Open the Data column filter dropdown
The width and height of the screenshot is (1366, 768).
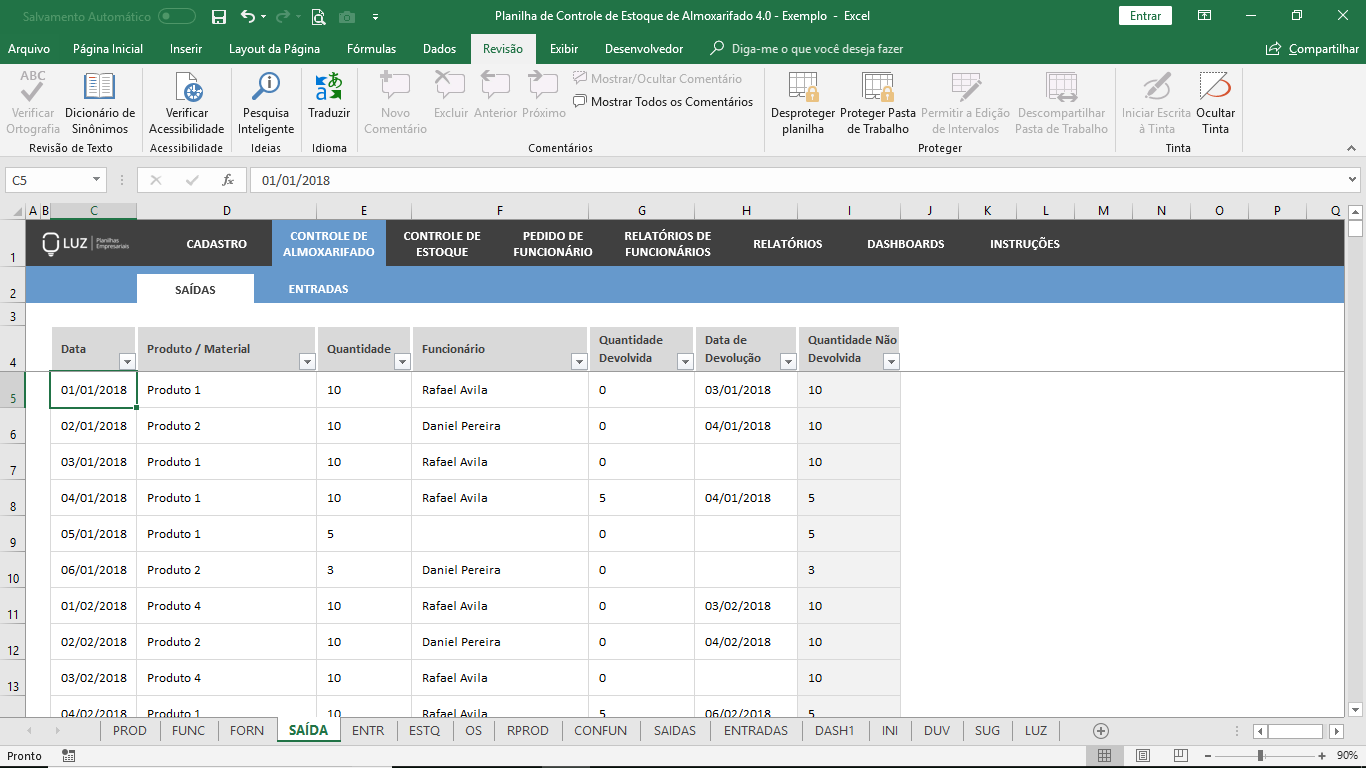127,362
